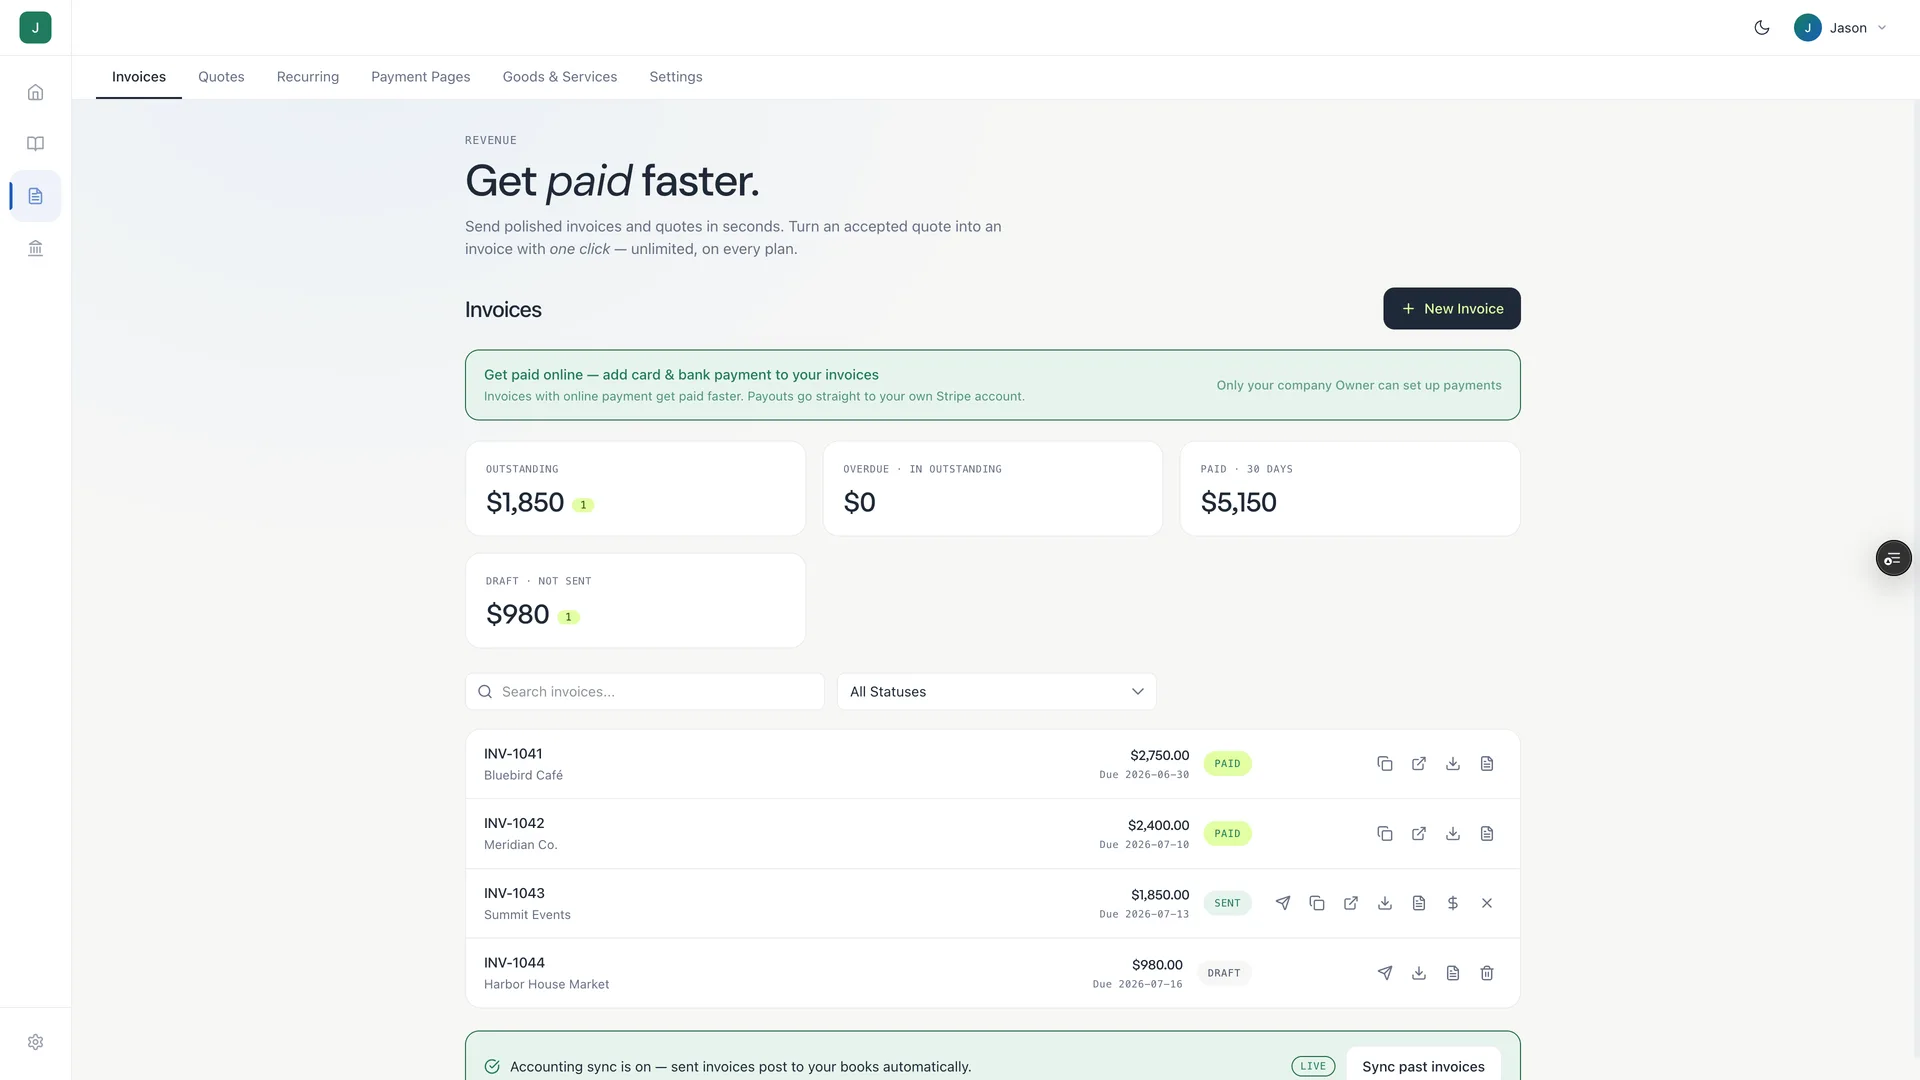Click the SENT status badge
This screenshot has width=1920, height=1080.
coord(1227,903)
